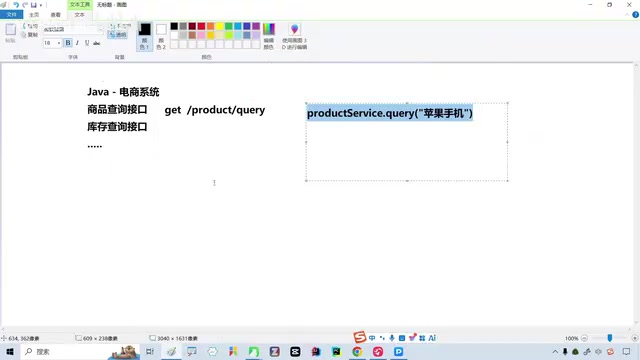Click the text 'Java - 电商系统' on canvas
Viewport: 640px width, 360px height.
click(123, 92)
